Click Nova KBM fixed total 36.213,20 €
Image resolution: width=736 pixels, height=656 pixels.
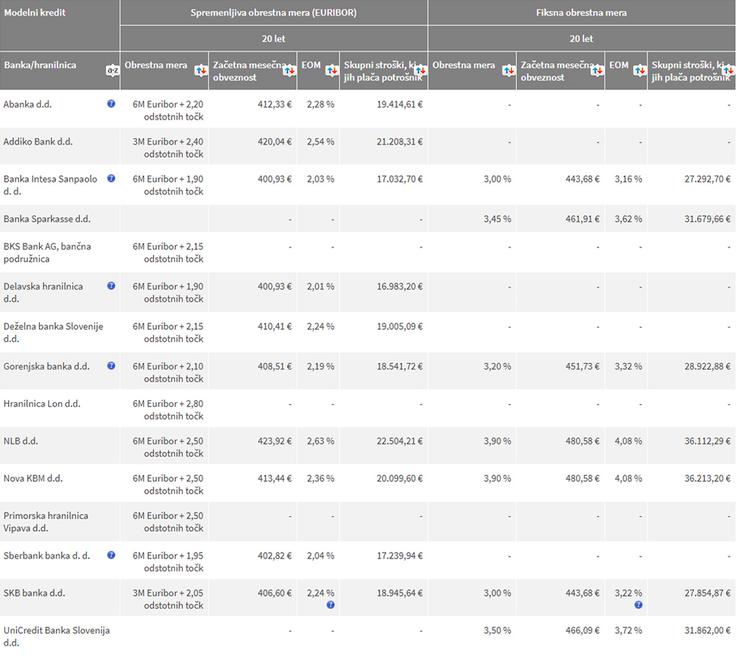(707, 478)
